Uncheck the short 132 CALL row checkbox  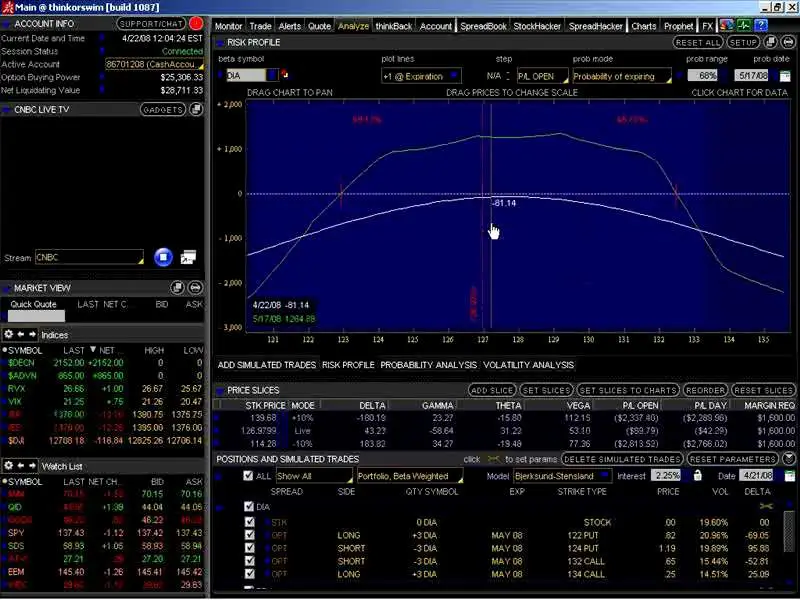point(249,561)
